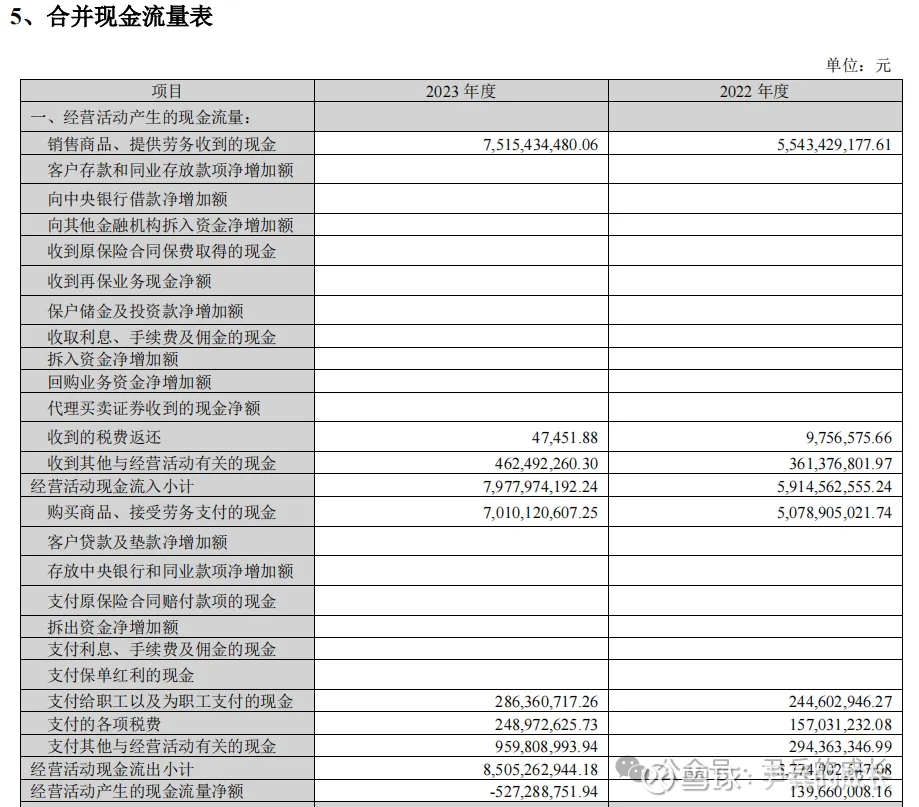Click row 回购业务资金净增加额
This screenshot has height=807, width=919.
[461, 382]
